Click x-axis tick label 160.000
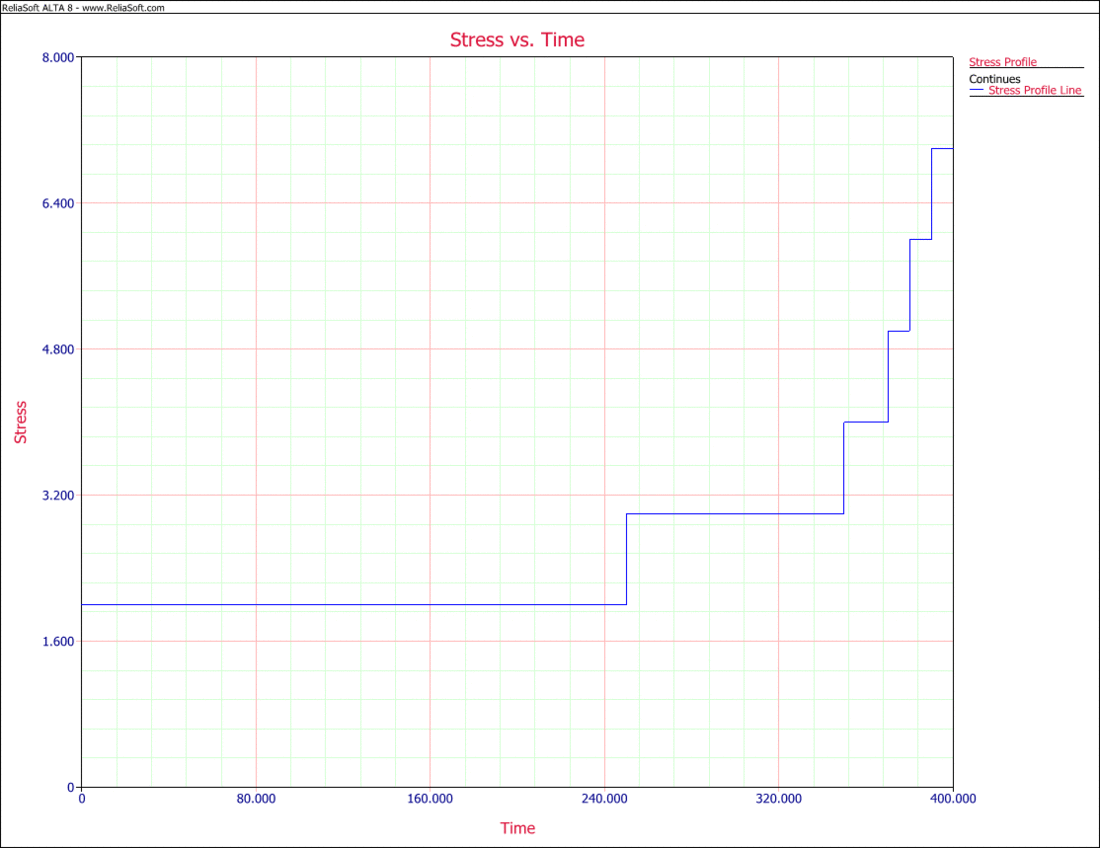This screenshot has height=848, width=1100. click(x=430, y=799)
